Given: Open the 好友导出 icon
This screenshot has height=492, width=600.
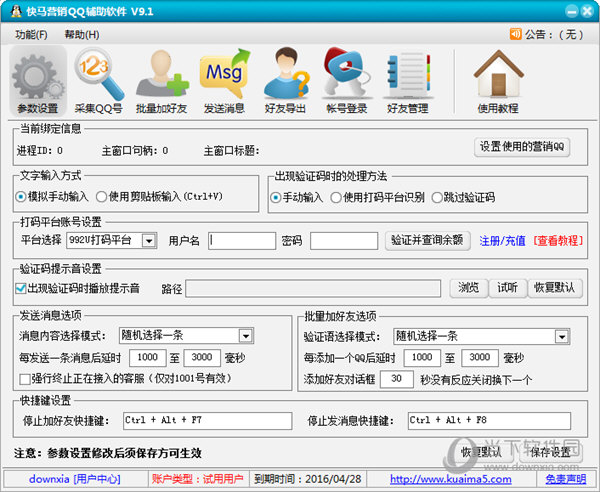Looking at the screenshot, I should (x=285, y=81).
